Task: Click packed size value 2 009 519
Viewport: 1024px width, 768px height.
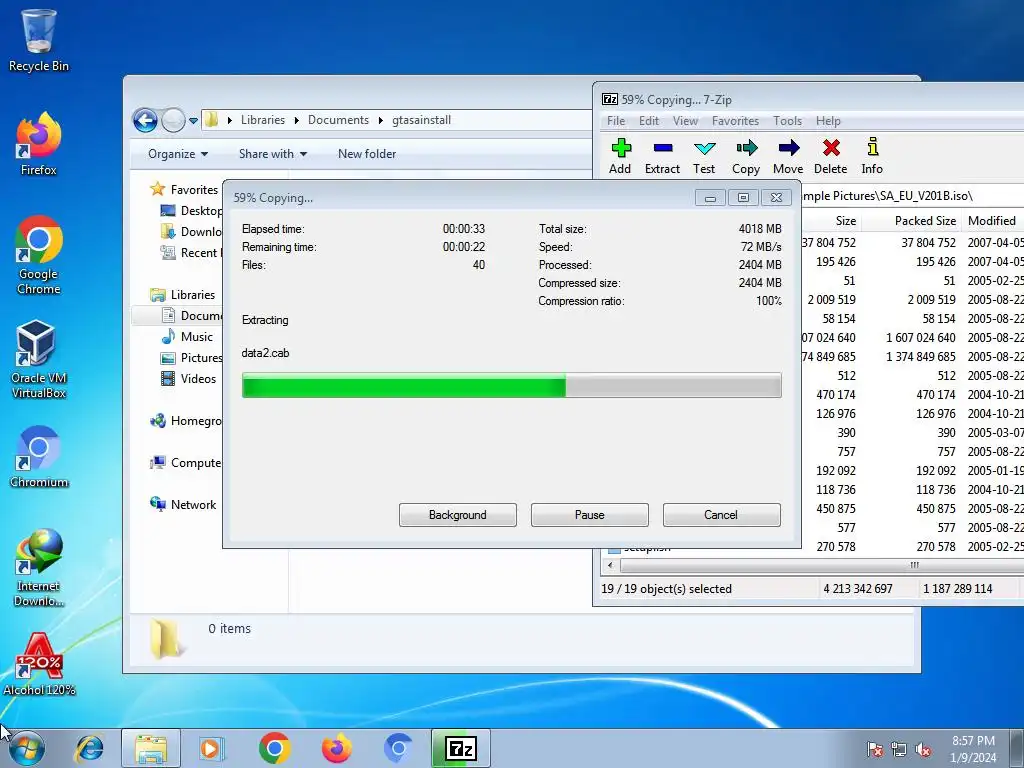Action: 932,300
